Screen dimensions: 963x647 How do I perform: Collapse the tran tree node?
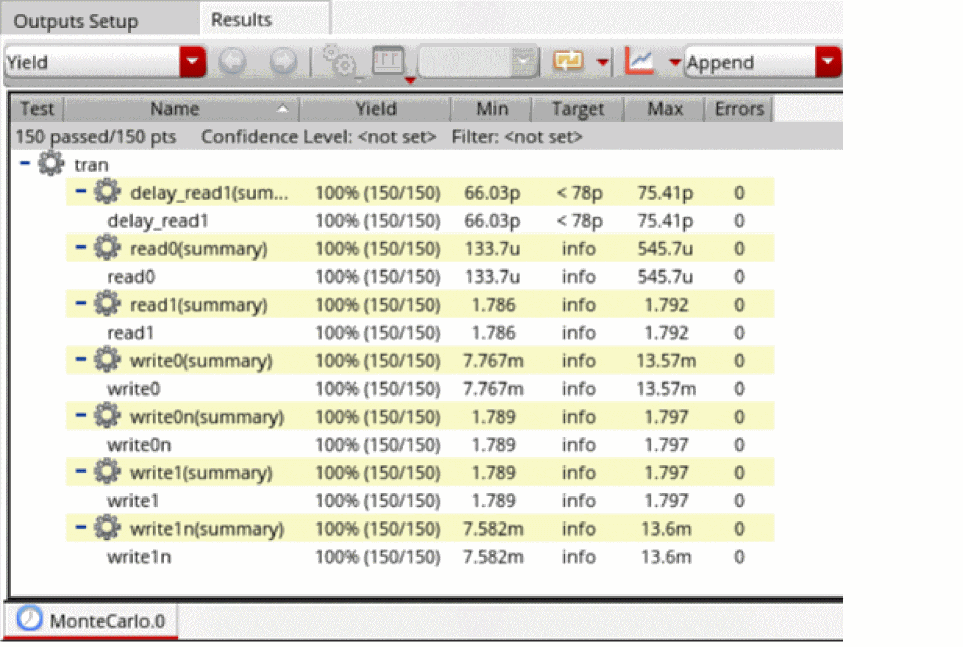[x=25, y=164]
